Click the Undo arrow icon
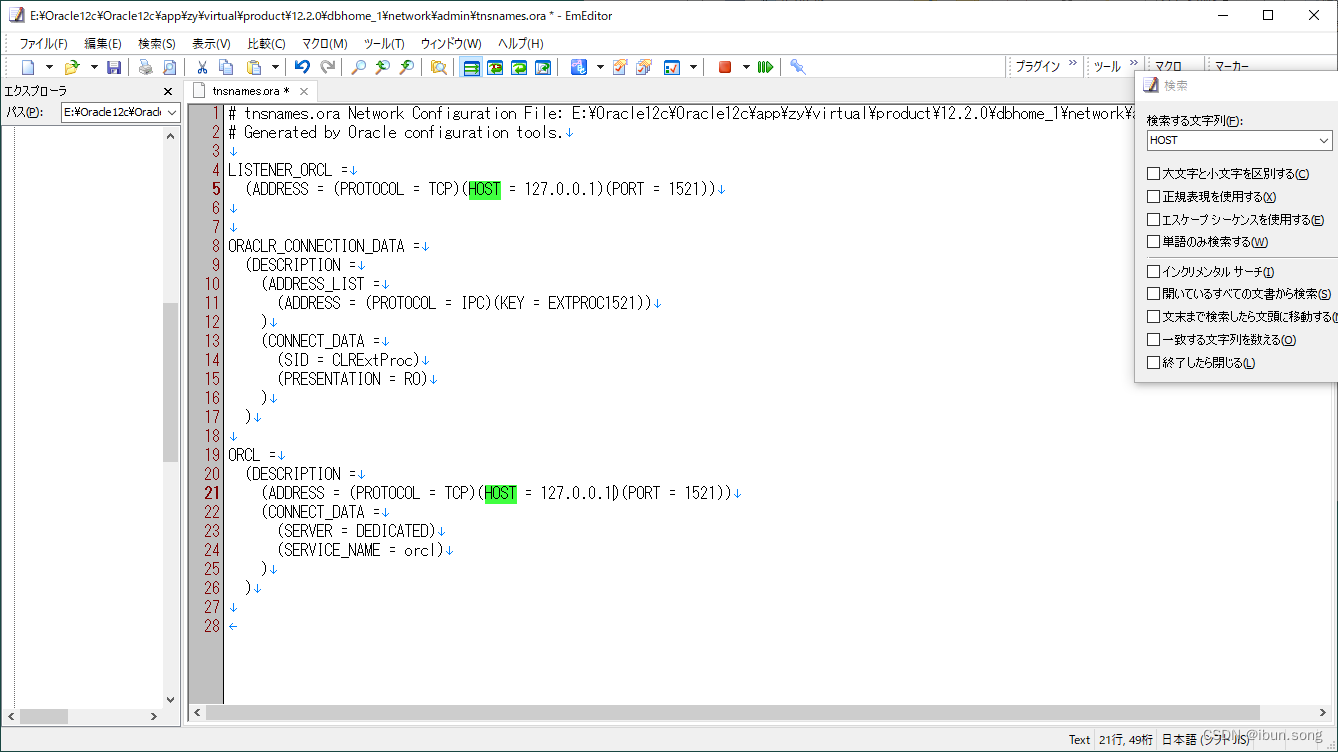The height and width of the screenshot is (752, 1338). pos(302,67)
